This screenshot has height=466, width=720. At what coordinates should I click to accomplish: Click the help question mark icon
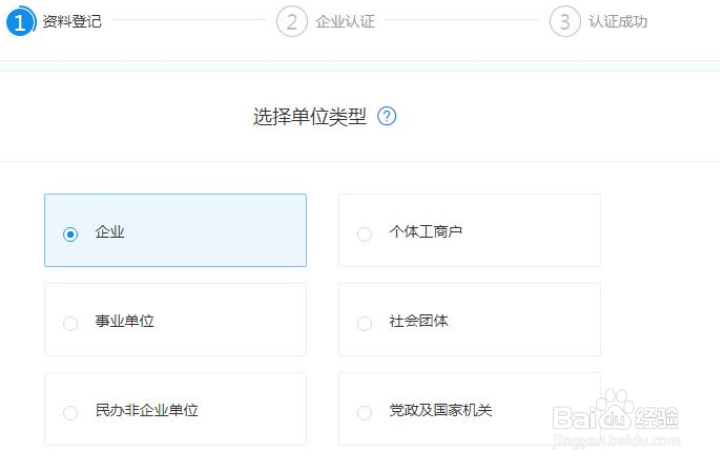(x=387, y=117)
